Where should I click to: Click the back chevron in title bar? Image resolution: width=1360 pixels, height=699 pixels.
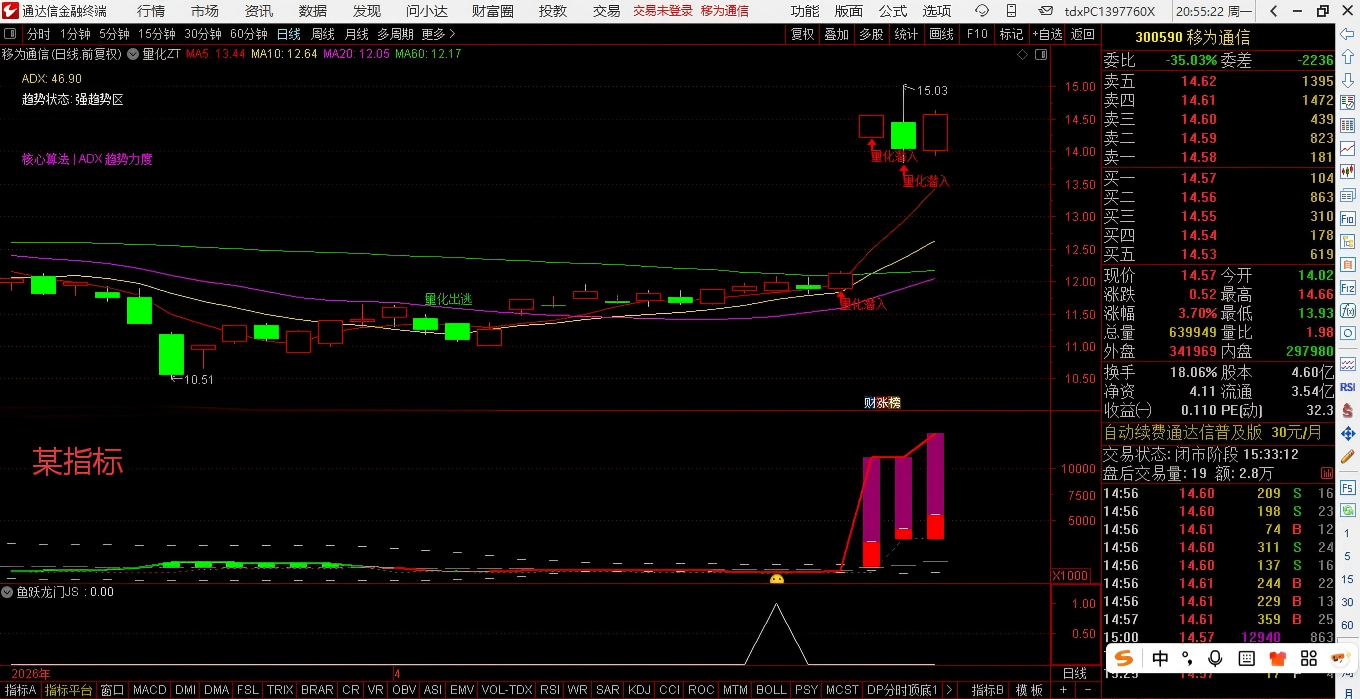coord(1273,11)
